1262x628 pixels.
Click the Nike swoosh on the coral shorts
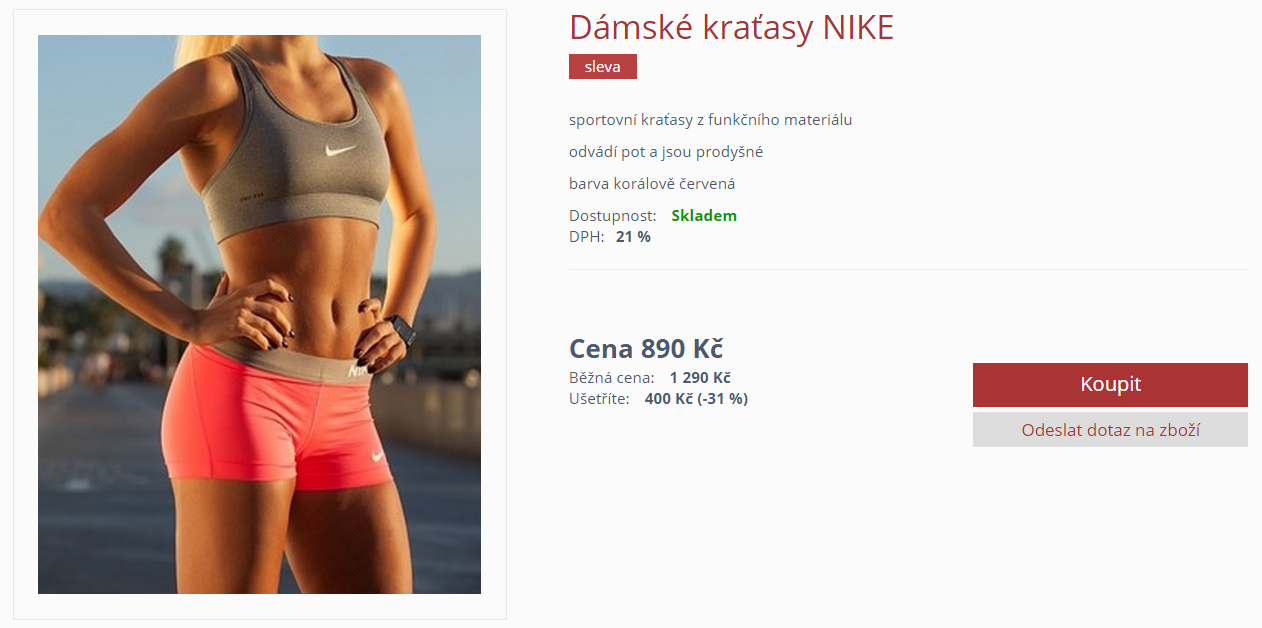378,456
